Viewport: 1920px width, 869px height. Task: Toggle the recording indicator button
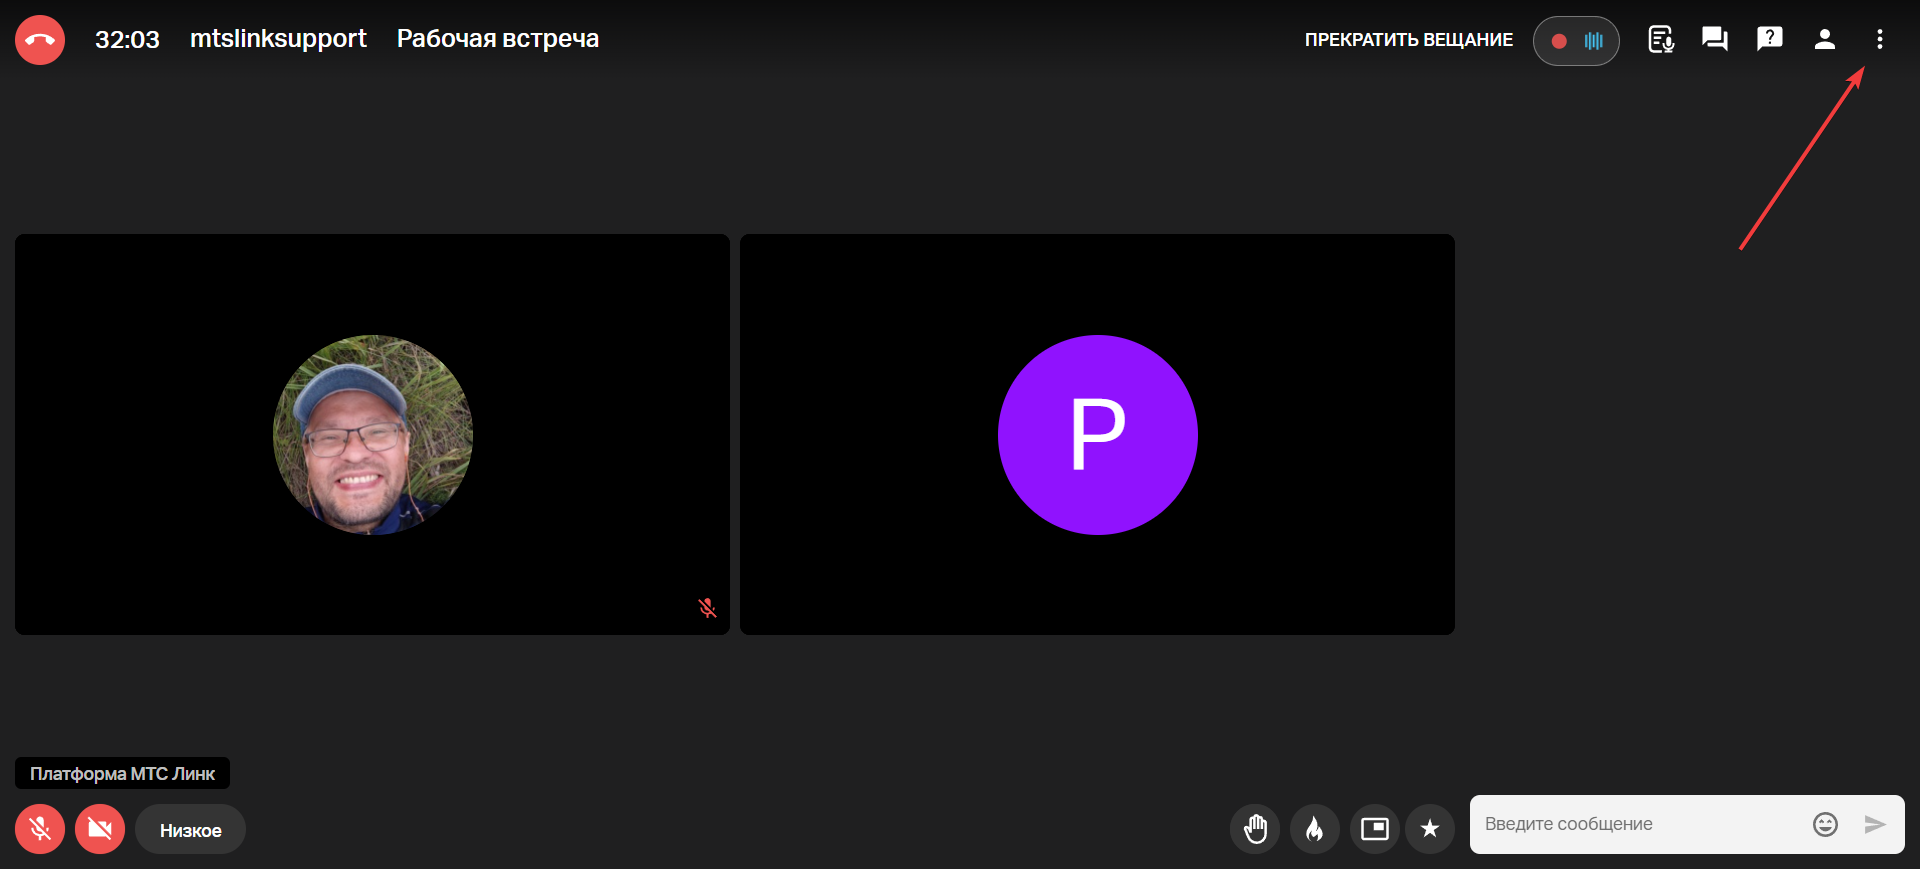click(x=1576, y=41)
